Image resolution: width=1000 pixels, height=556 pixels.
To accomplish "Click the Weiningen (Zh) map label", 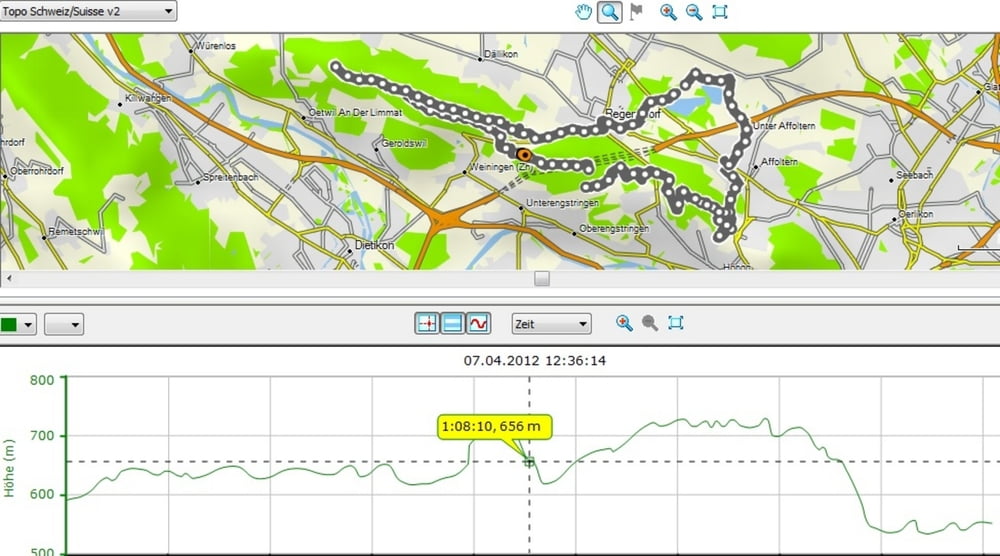I will 501,167.
